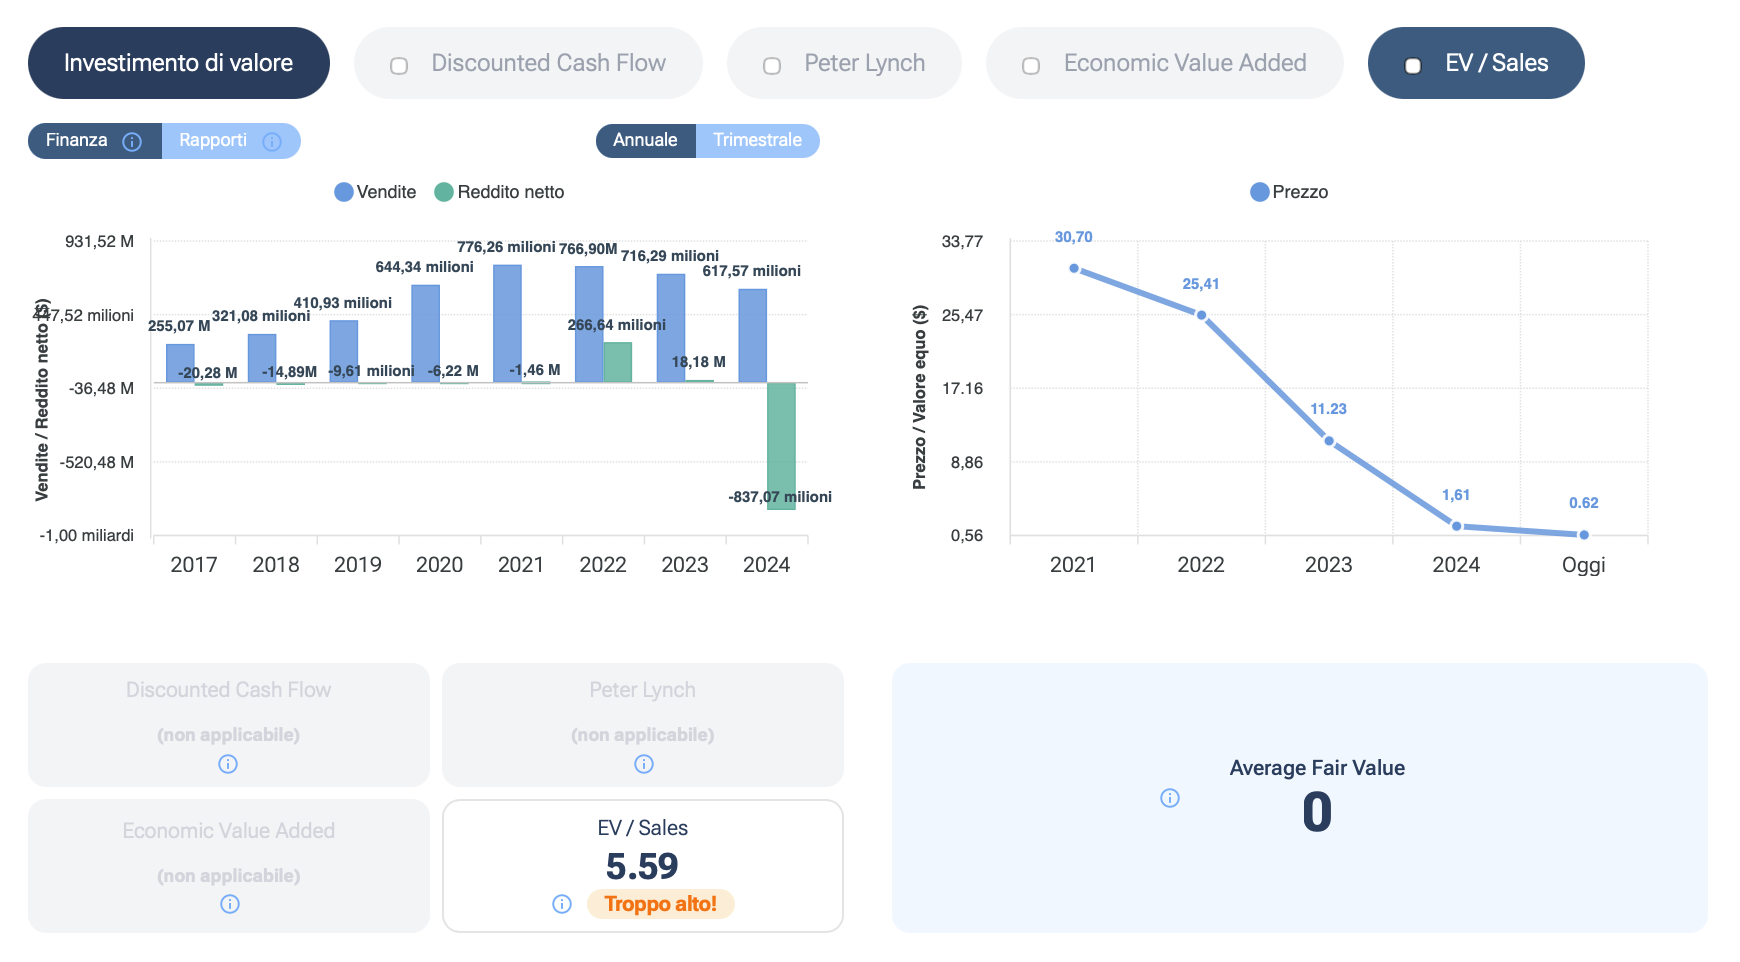Click info icon next to Rapporti
Screen dimensions: 1740x962
pyautogui.click(x=271, y=142)
